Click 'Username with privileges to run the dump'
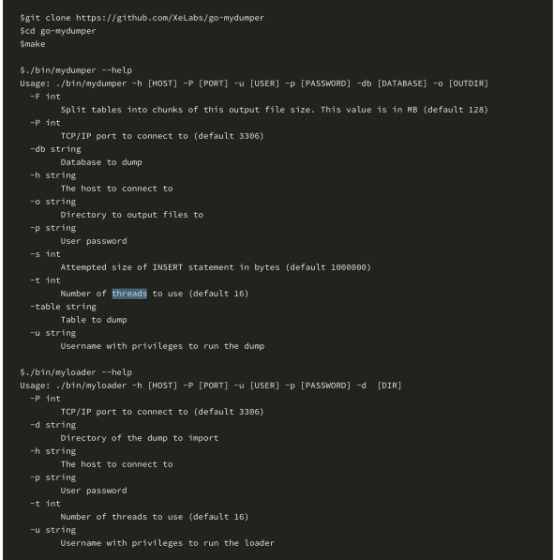This screenshot has height=560, width=554. 163,346
